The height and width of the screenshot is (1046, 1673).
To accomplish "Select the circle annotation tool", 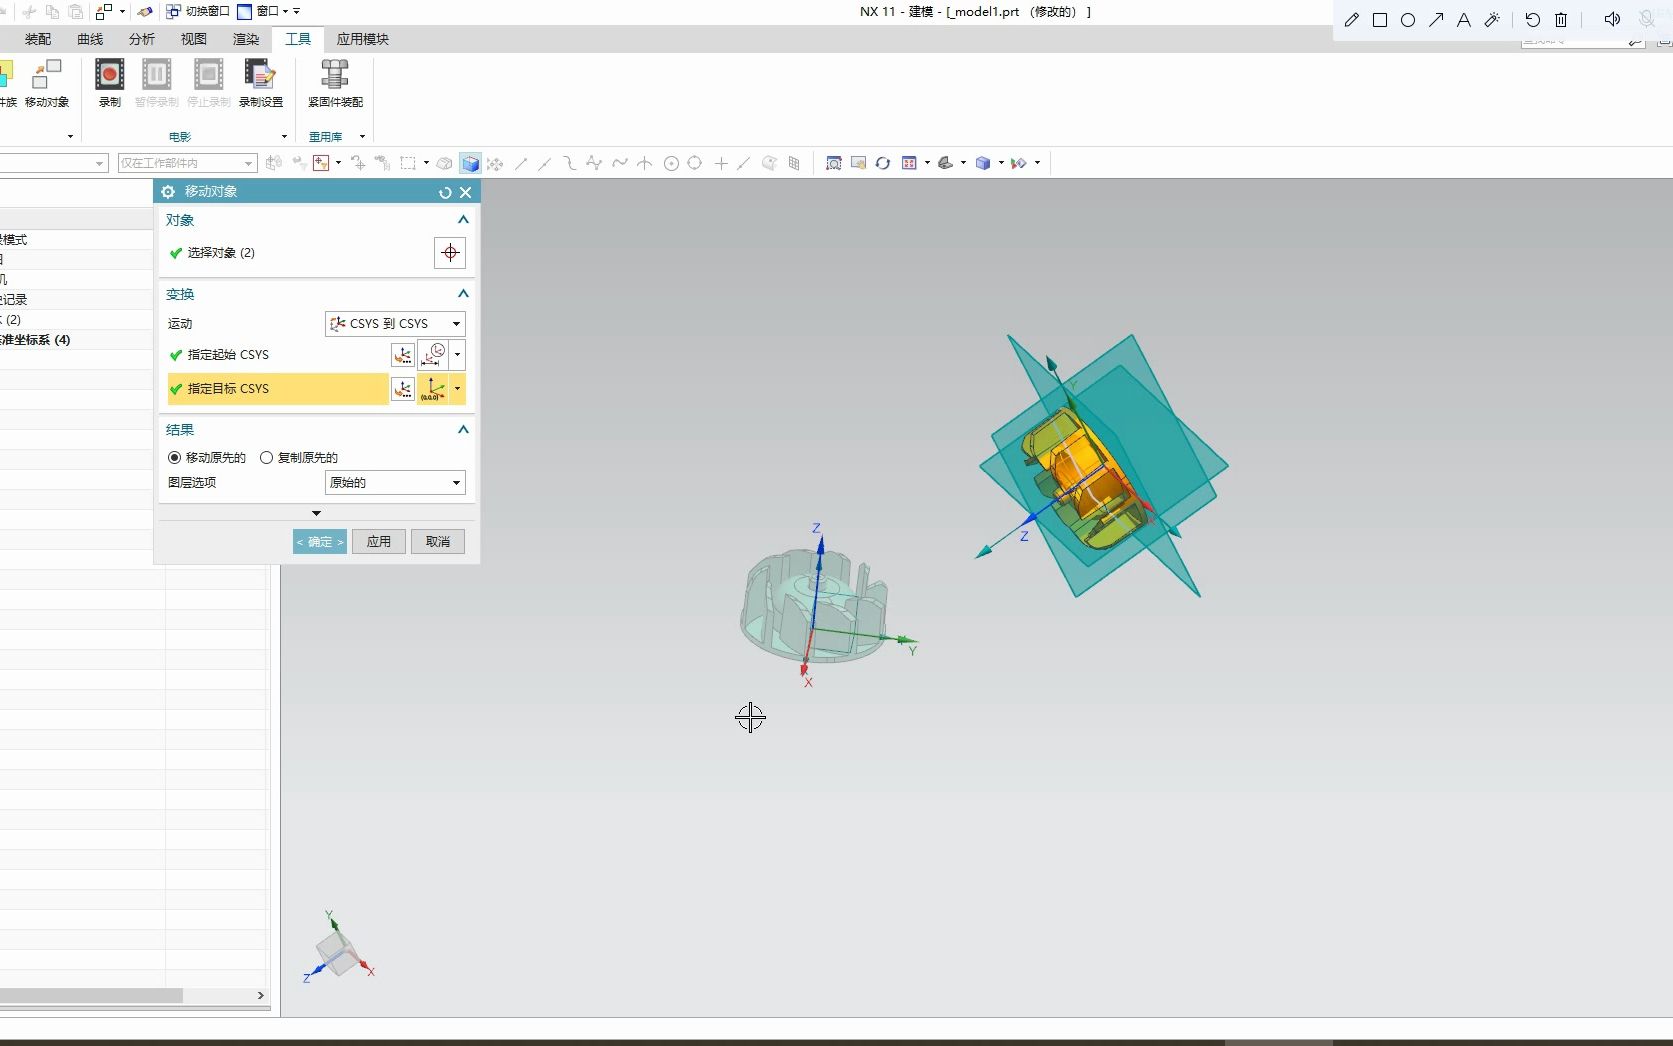I will coord(1408,20).
